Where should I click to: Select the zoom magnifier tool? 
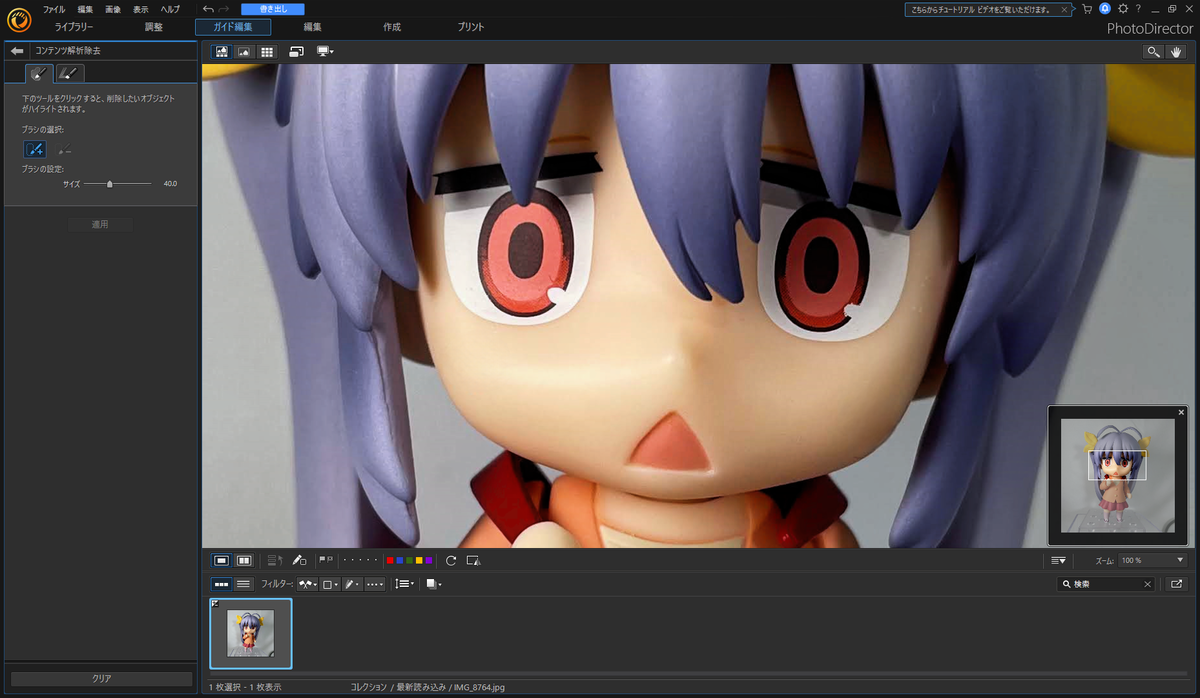[x=1154, y=51]
